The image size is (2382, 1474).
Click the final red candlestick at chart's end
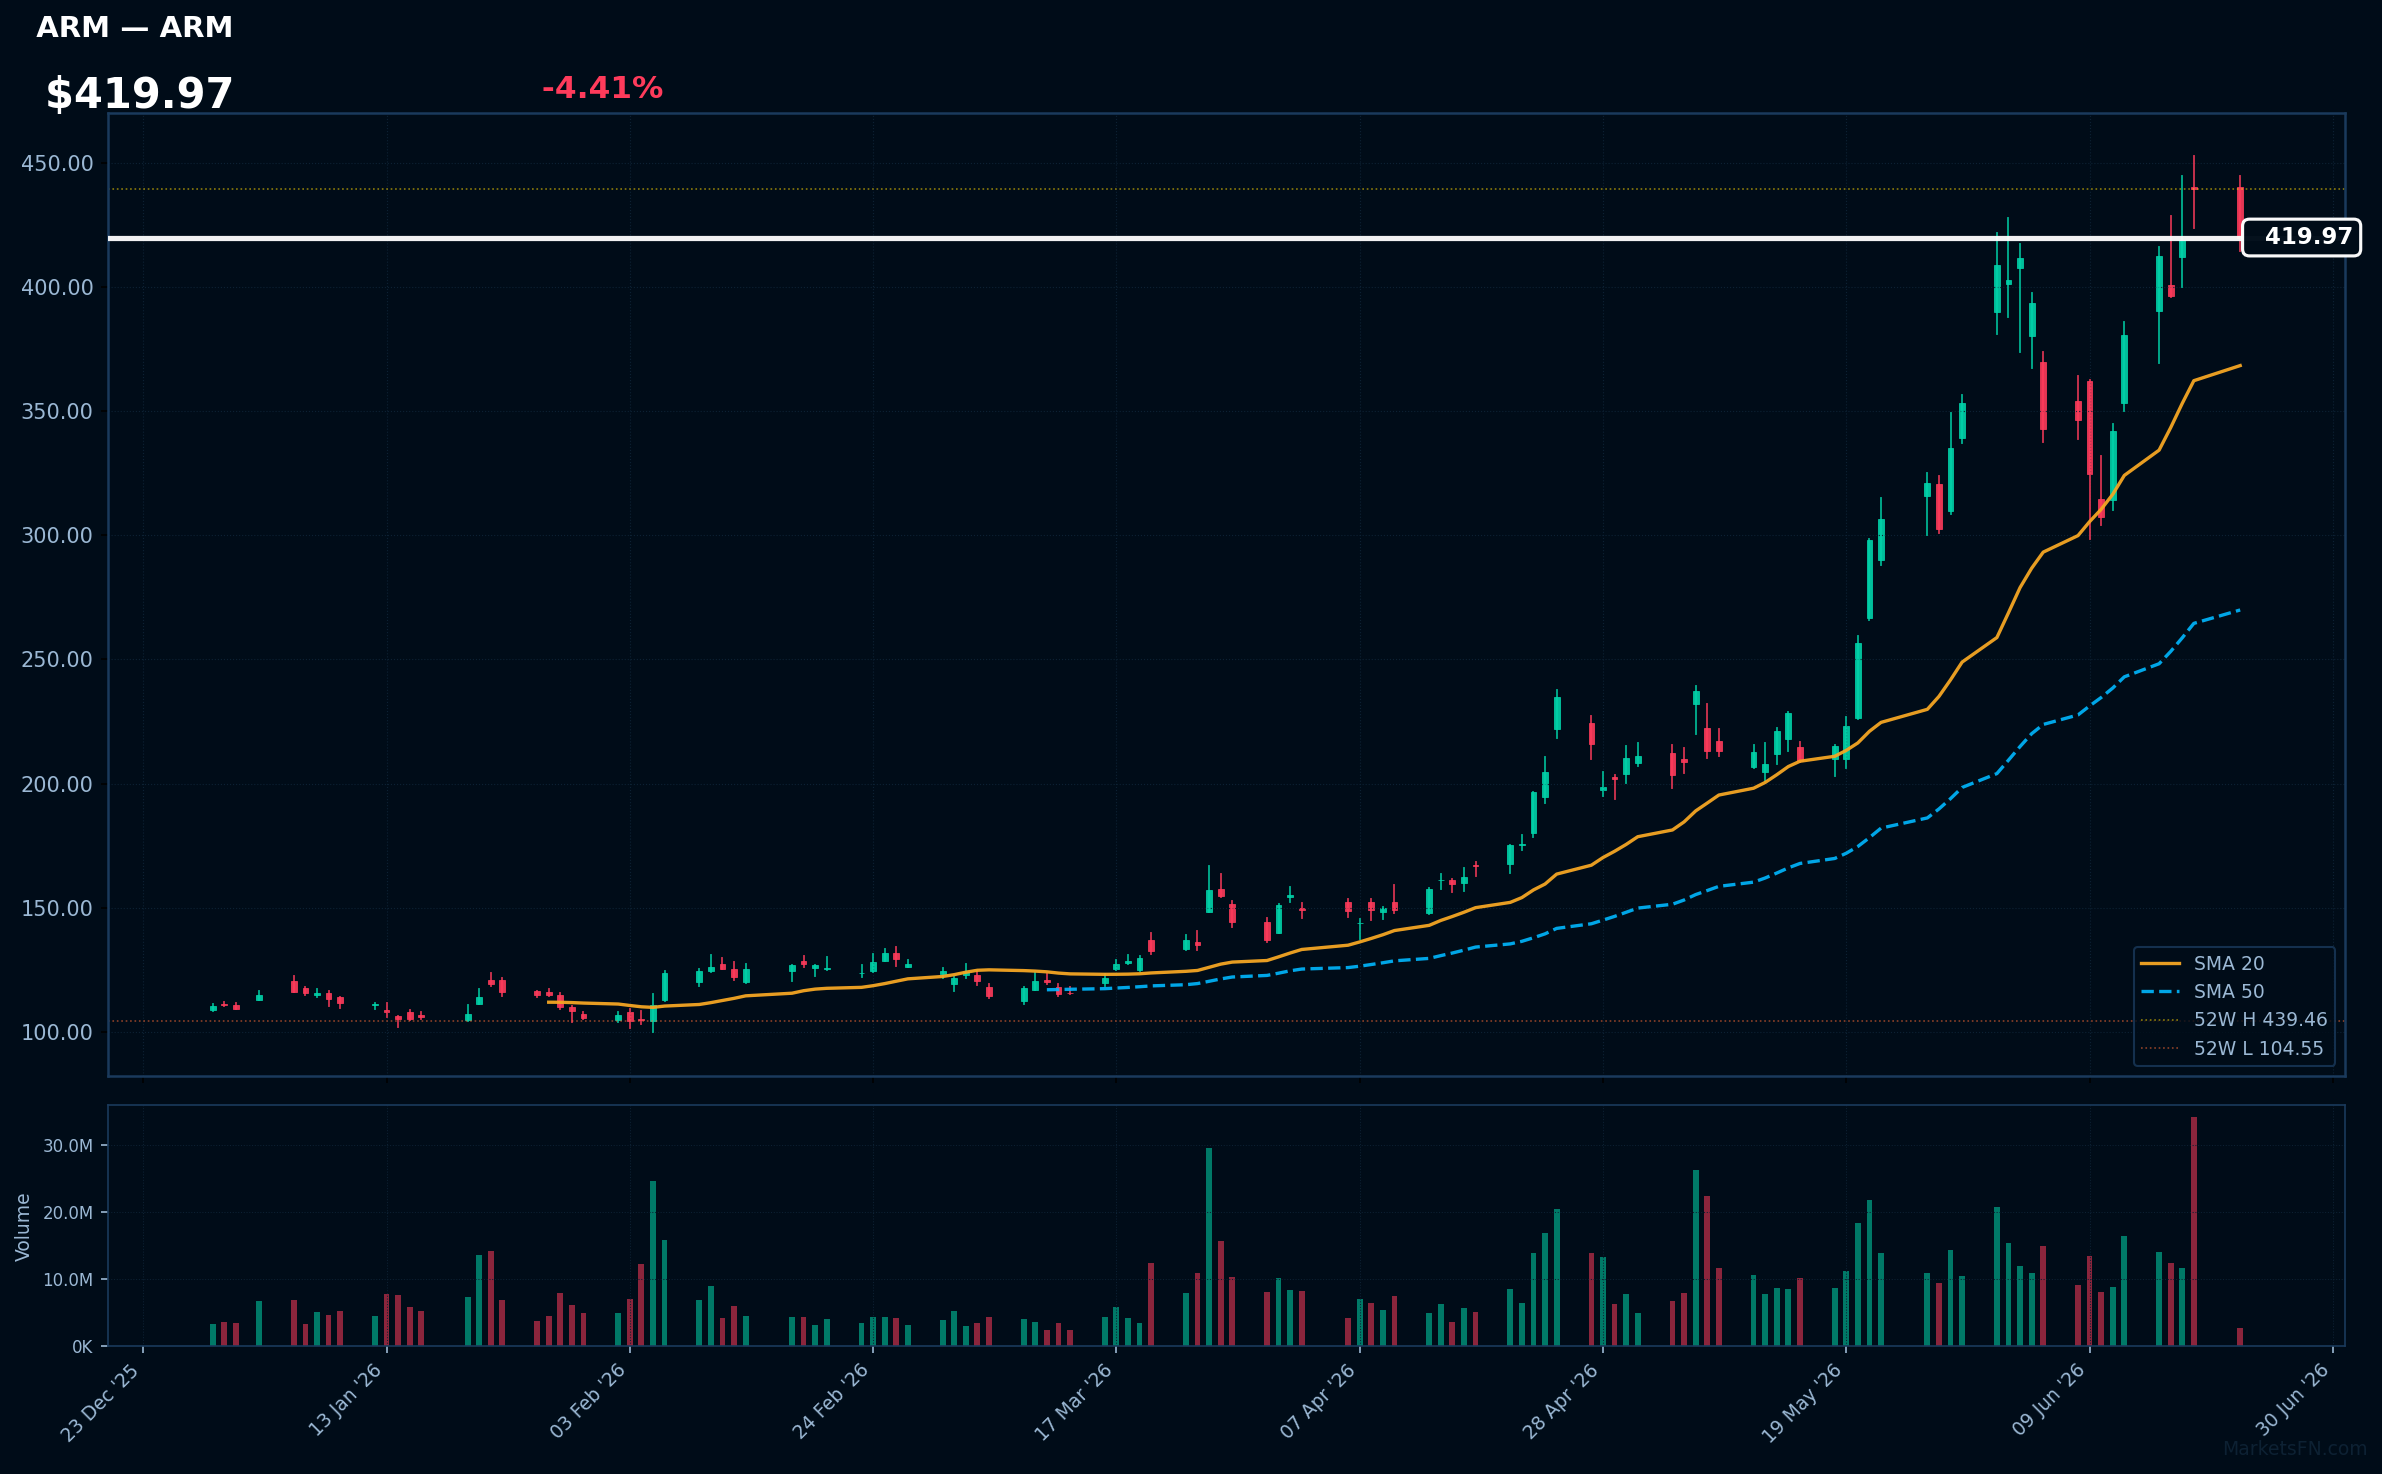[x=2240, y=212]
